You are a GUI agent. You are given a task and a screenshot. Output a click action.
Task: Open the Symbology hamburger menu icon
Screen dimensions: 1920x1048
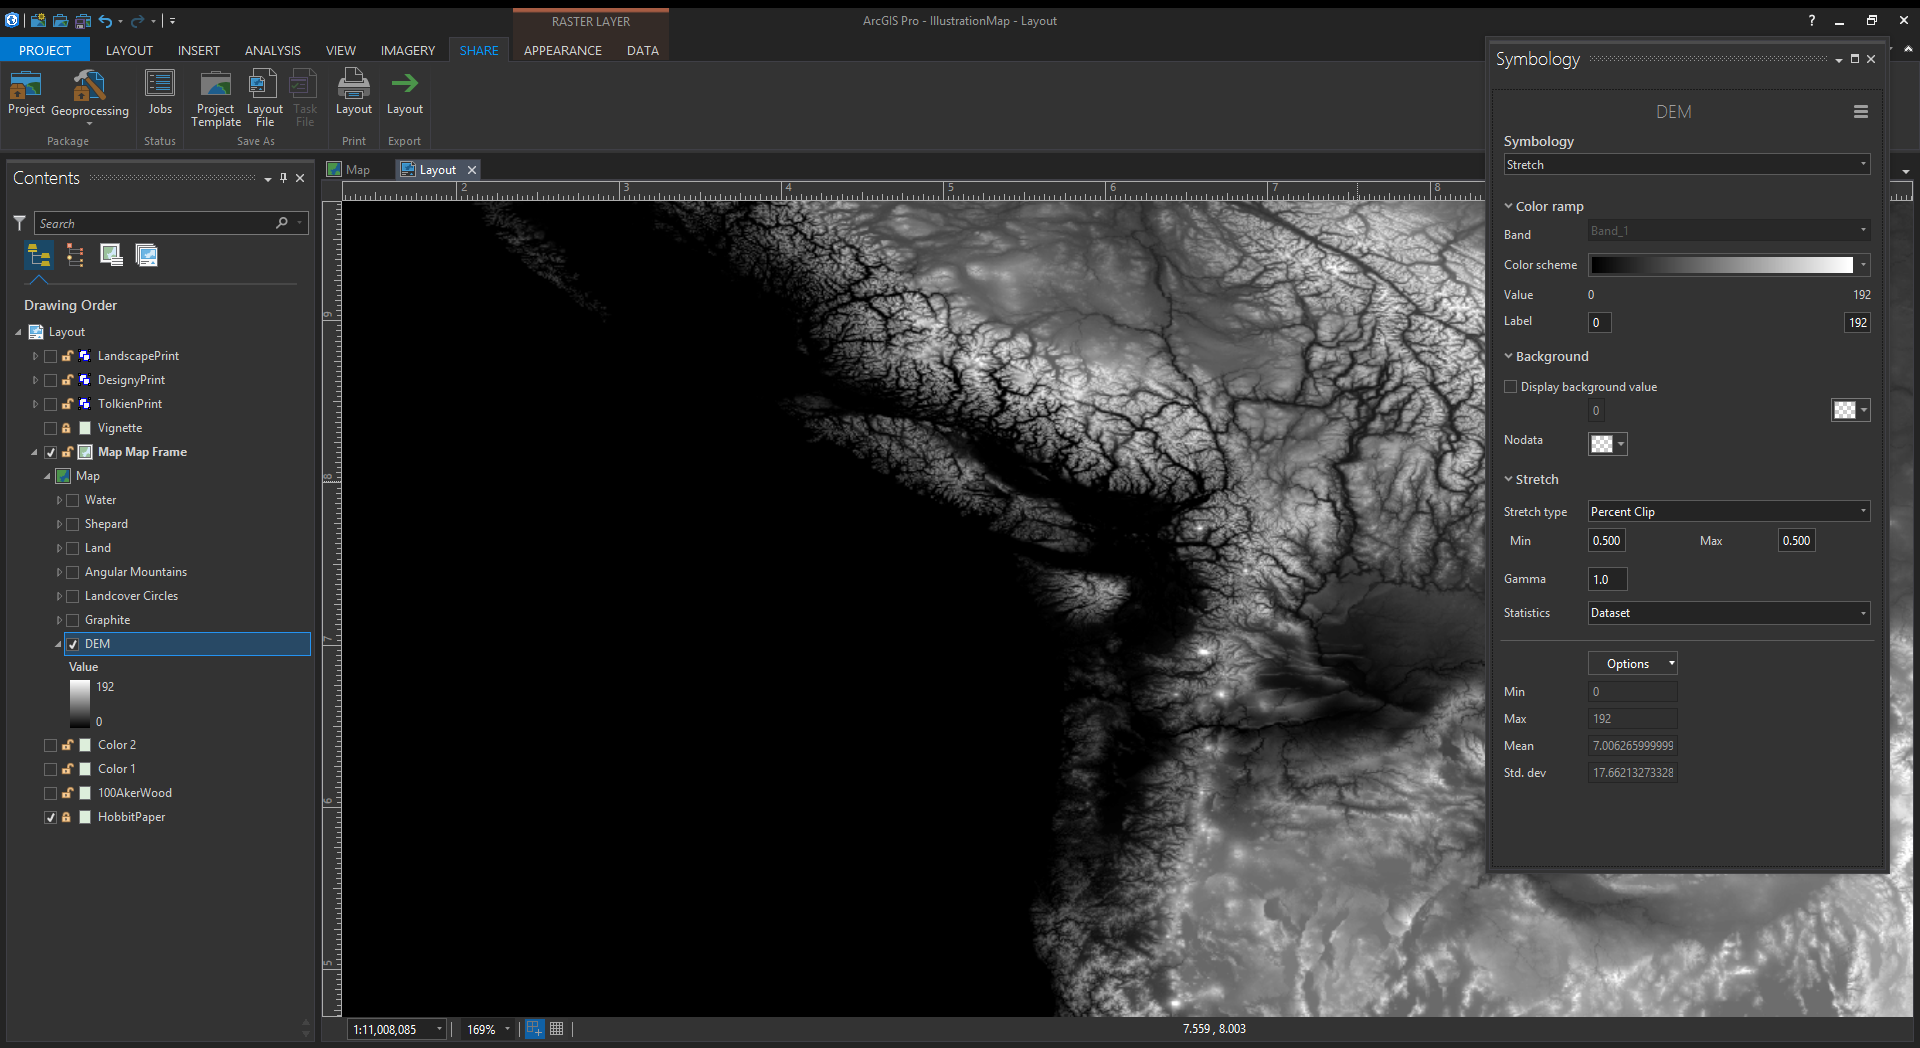tap(1860, 112)
